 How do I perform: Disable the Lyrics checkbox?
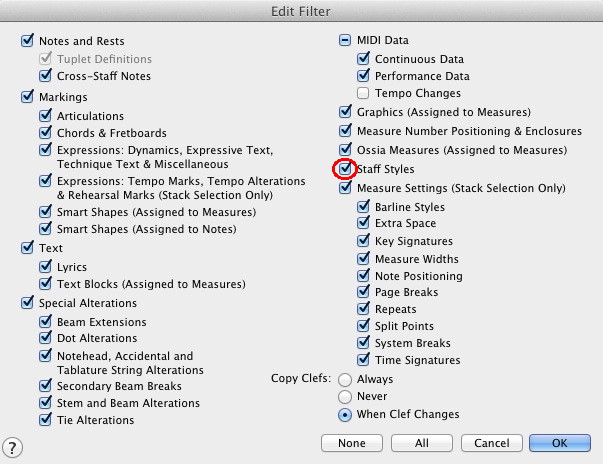[x=45, y=267]
